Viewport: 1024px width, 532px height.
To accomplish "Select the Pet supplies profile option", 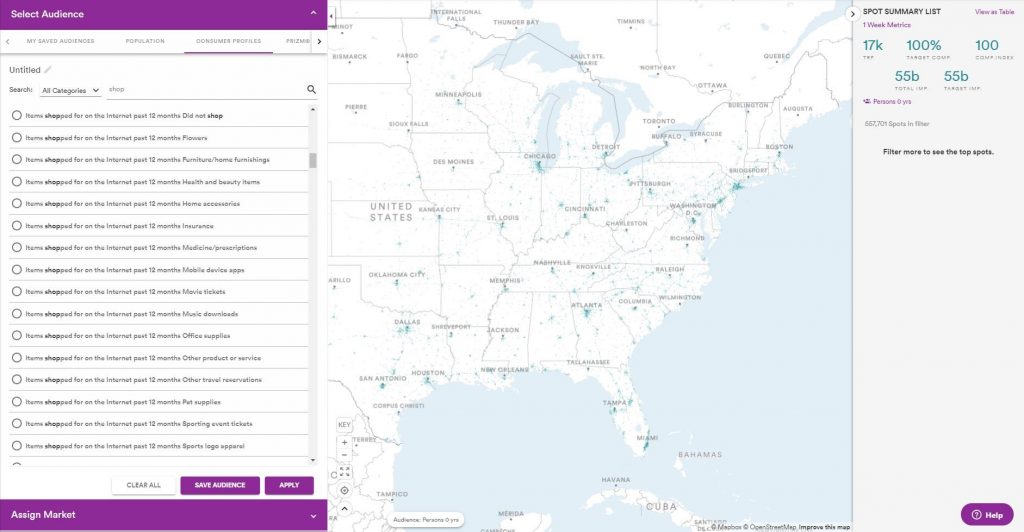I will [17, 402].
